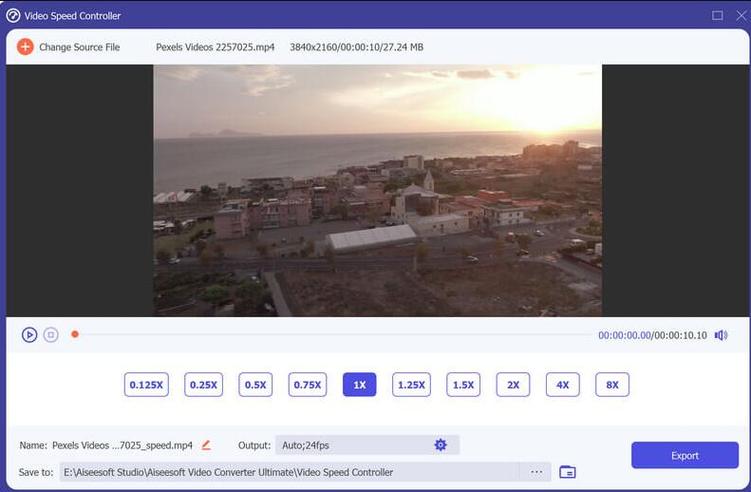
Task: Click the time counter 00:00:00.00/00:00:10.10
Action: tap(652, 335)
